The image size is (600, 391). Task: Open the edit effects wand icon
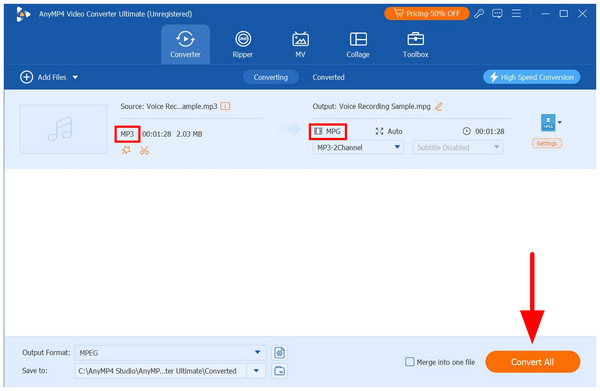(x=126, y=150)
